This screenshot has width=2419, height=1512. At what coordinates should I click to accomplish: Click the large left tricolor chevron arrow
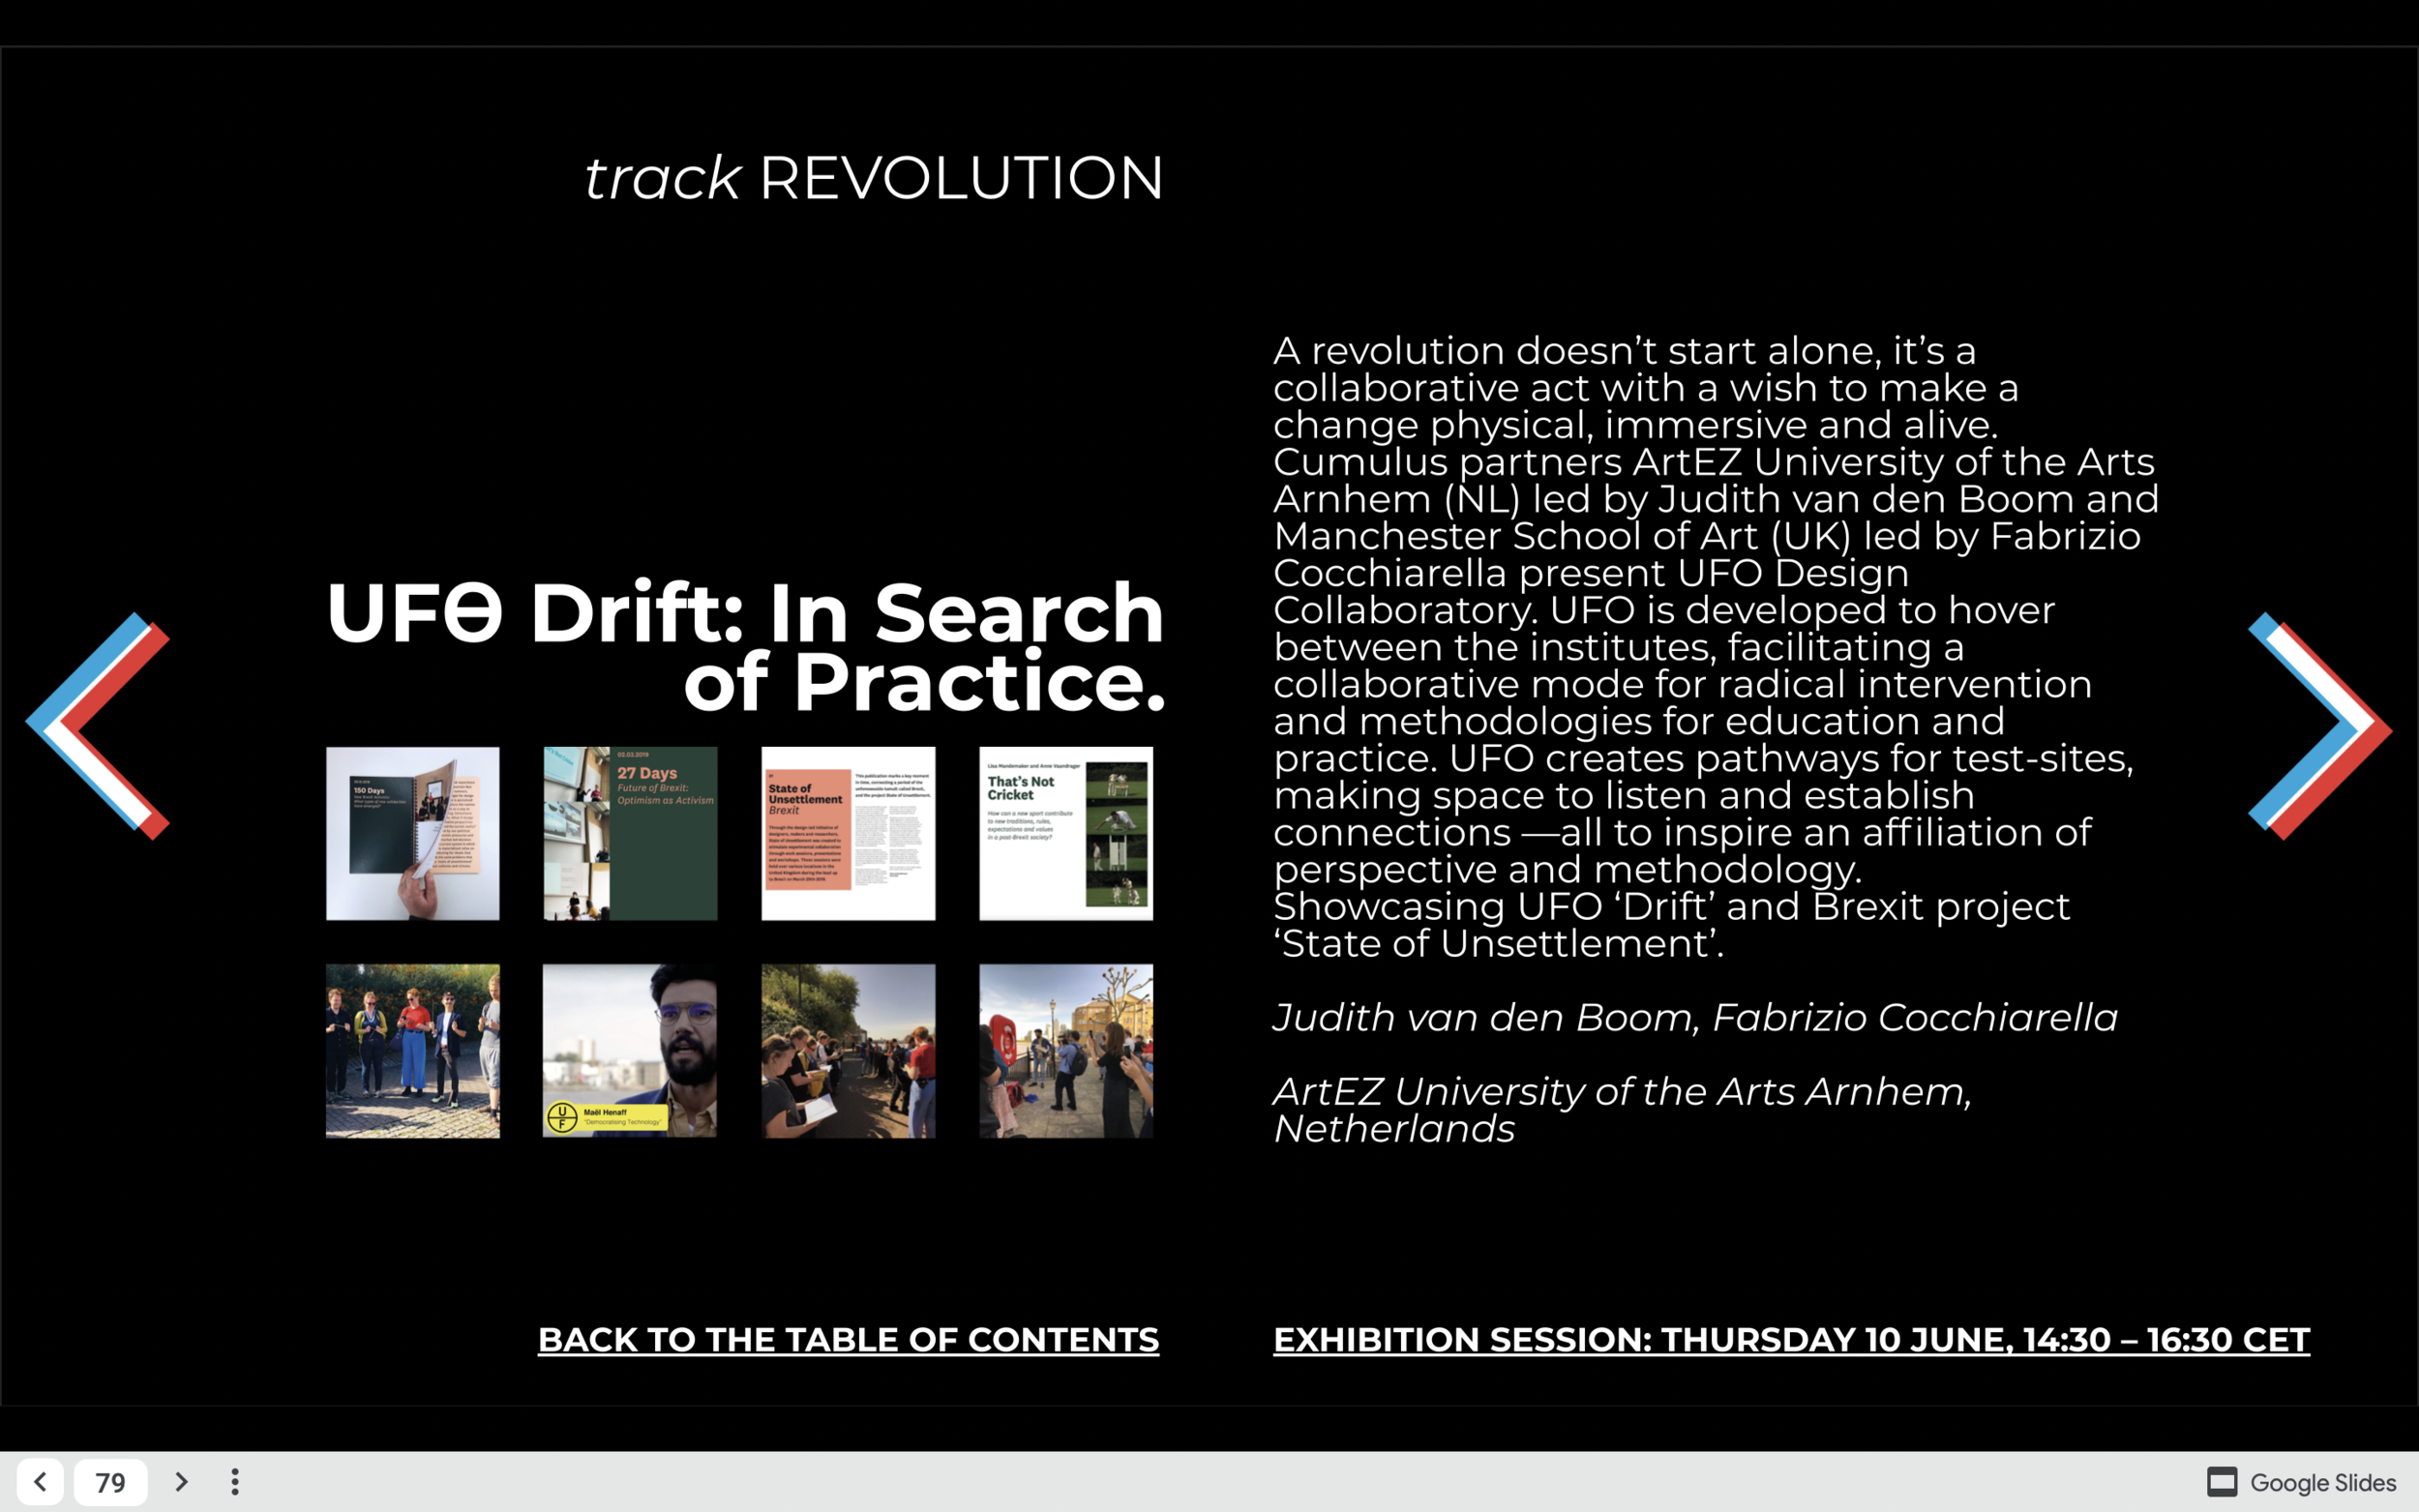(97, 726)
